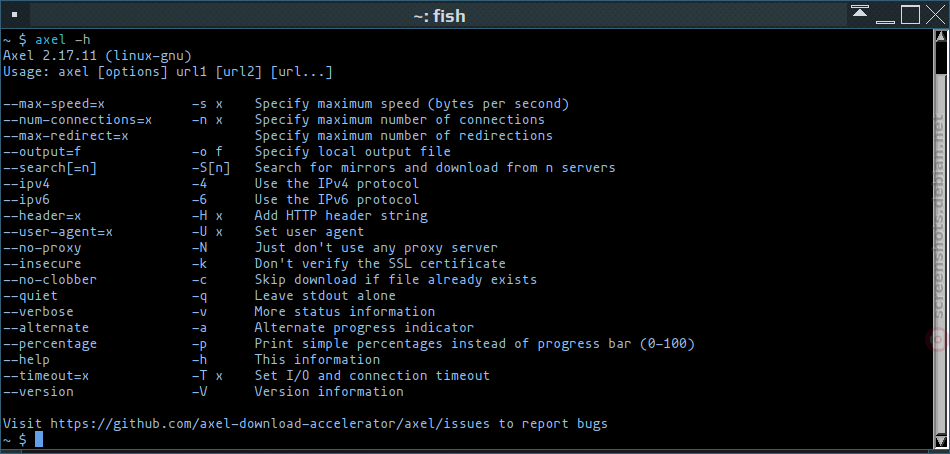Click the '--user-agent=x' option text
950x454 pixels.
pos(58,232)
